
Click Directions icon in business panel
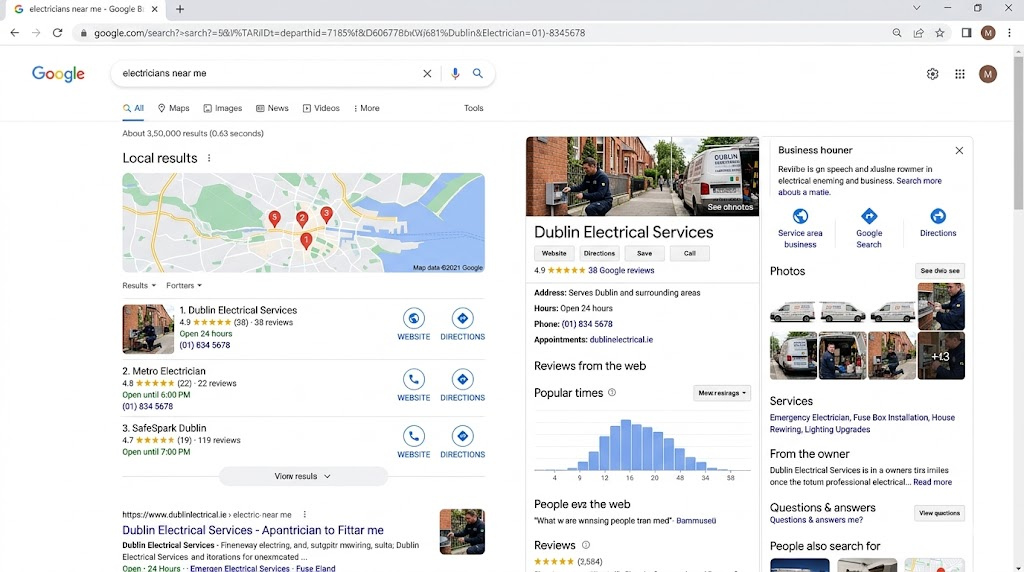(x=938, y=215)
